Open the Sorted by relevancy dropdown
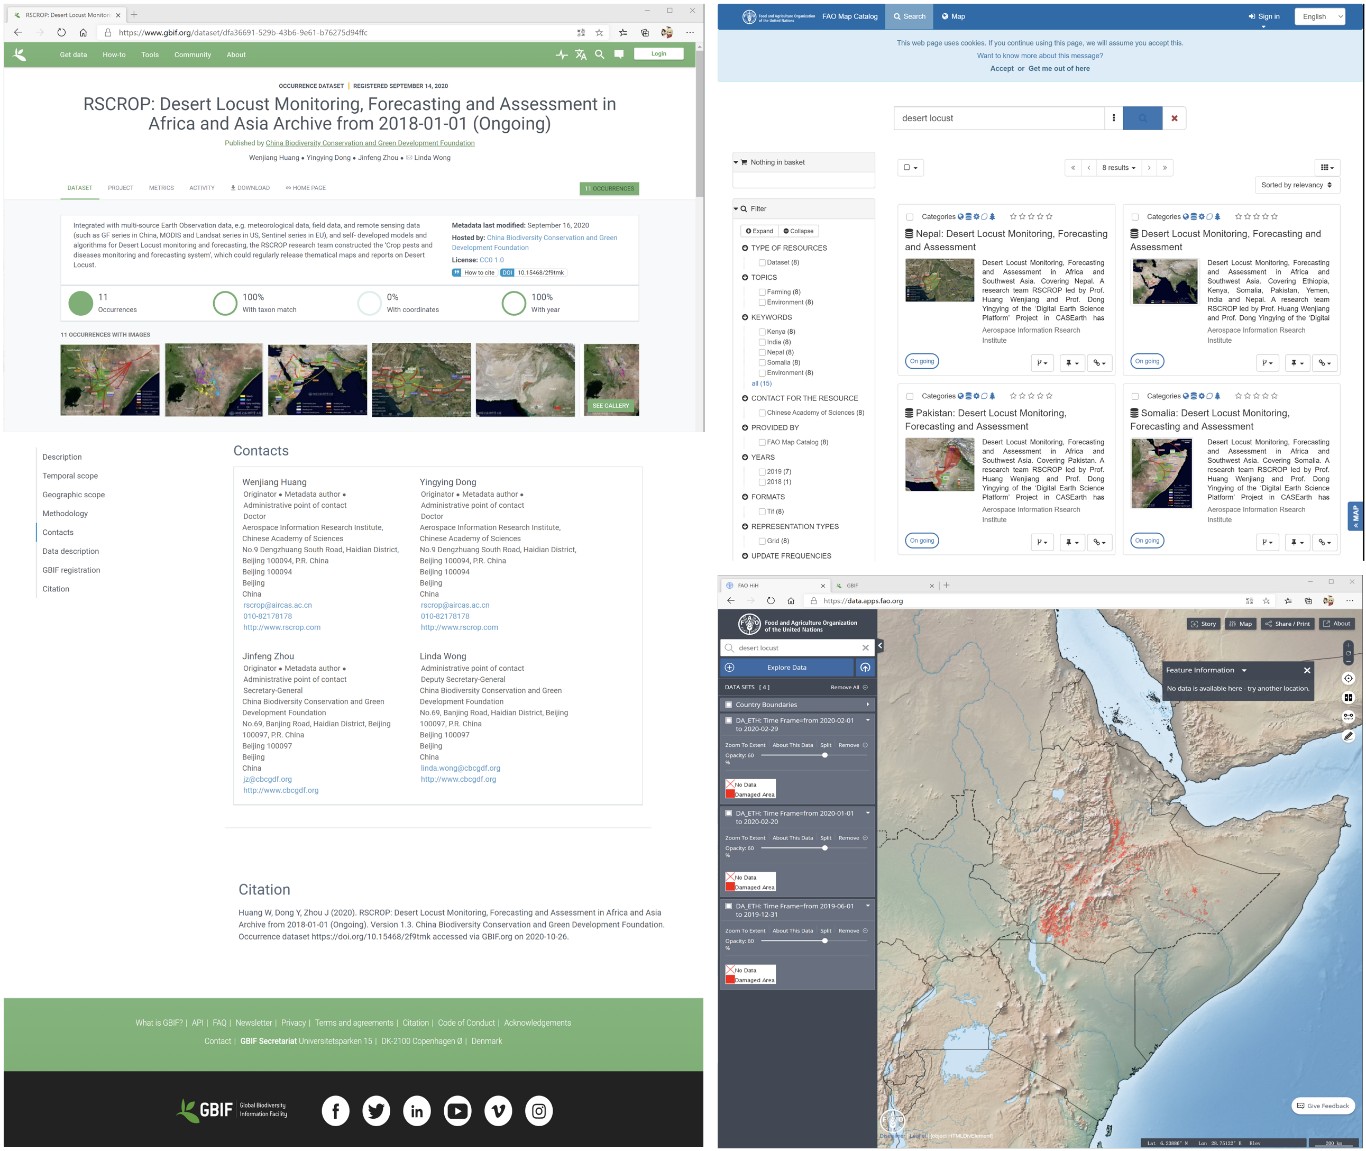Viewport: 1366px width, 1151px height. coord(1296,185)
